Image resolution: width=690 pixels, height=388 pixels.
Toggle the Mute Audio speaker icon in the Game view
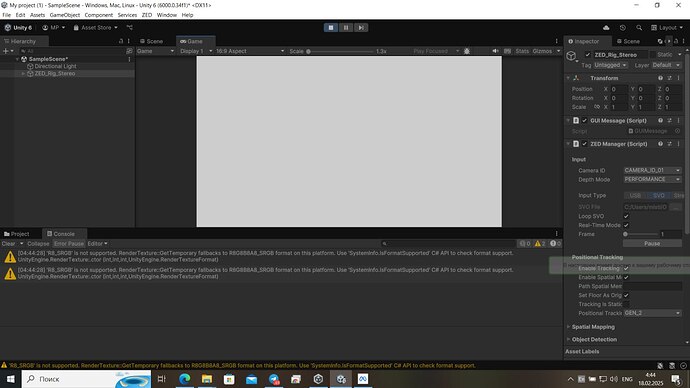coord(495,51)
